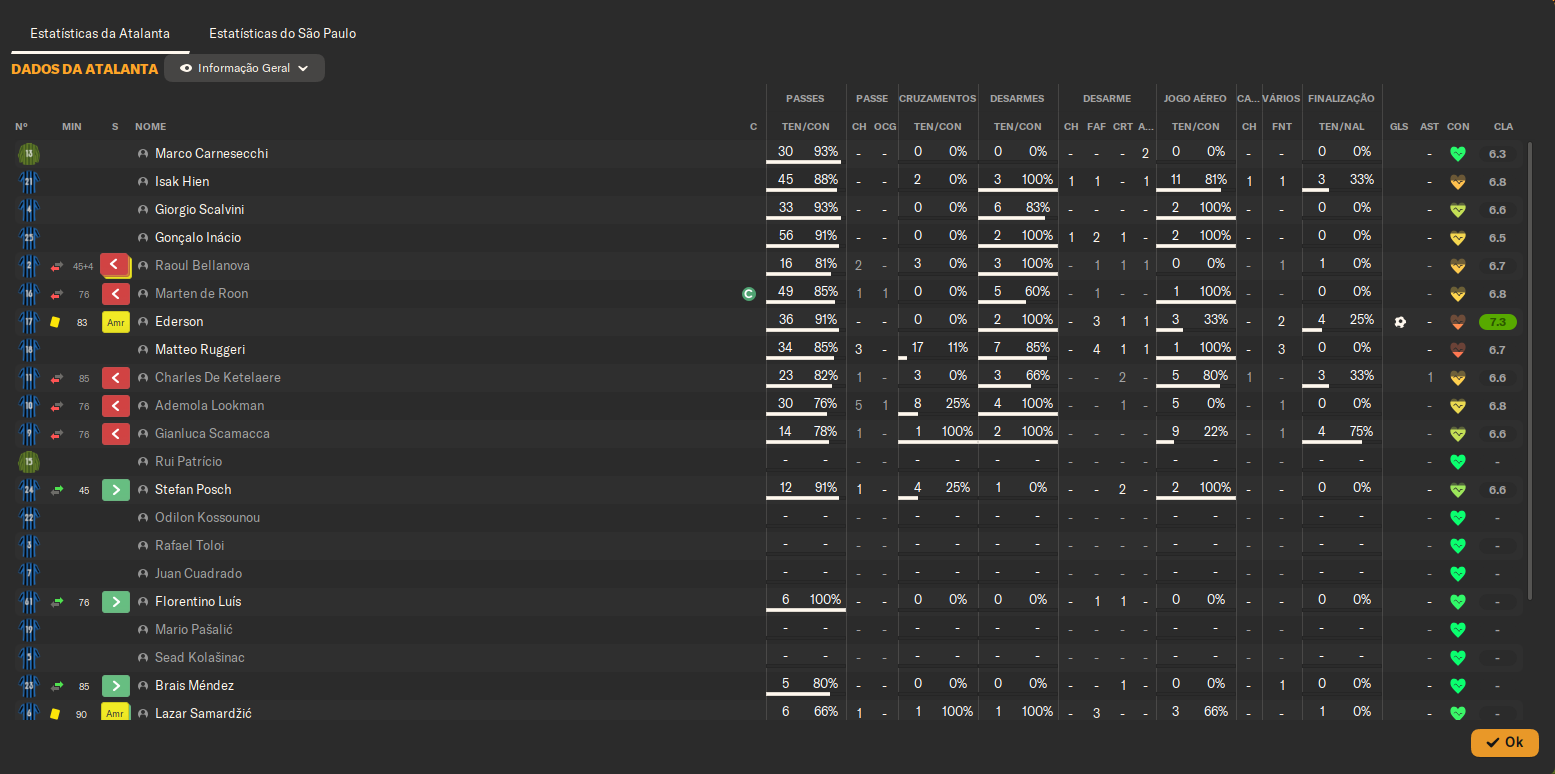Screen dimensions: 1555x774
Task: Open Odilon Kossounou's player name link
Action: [x=207, y=518]
